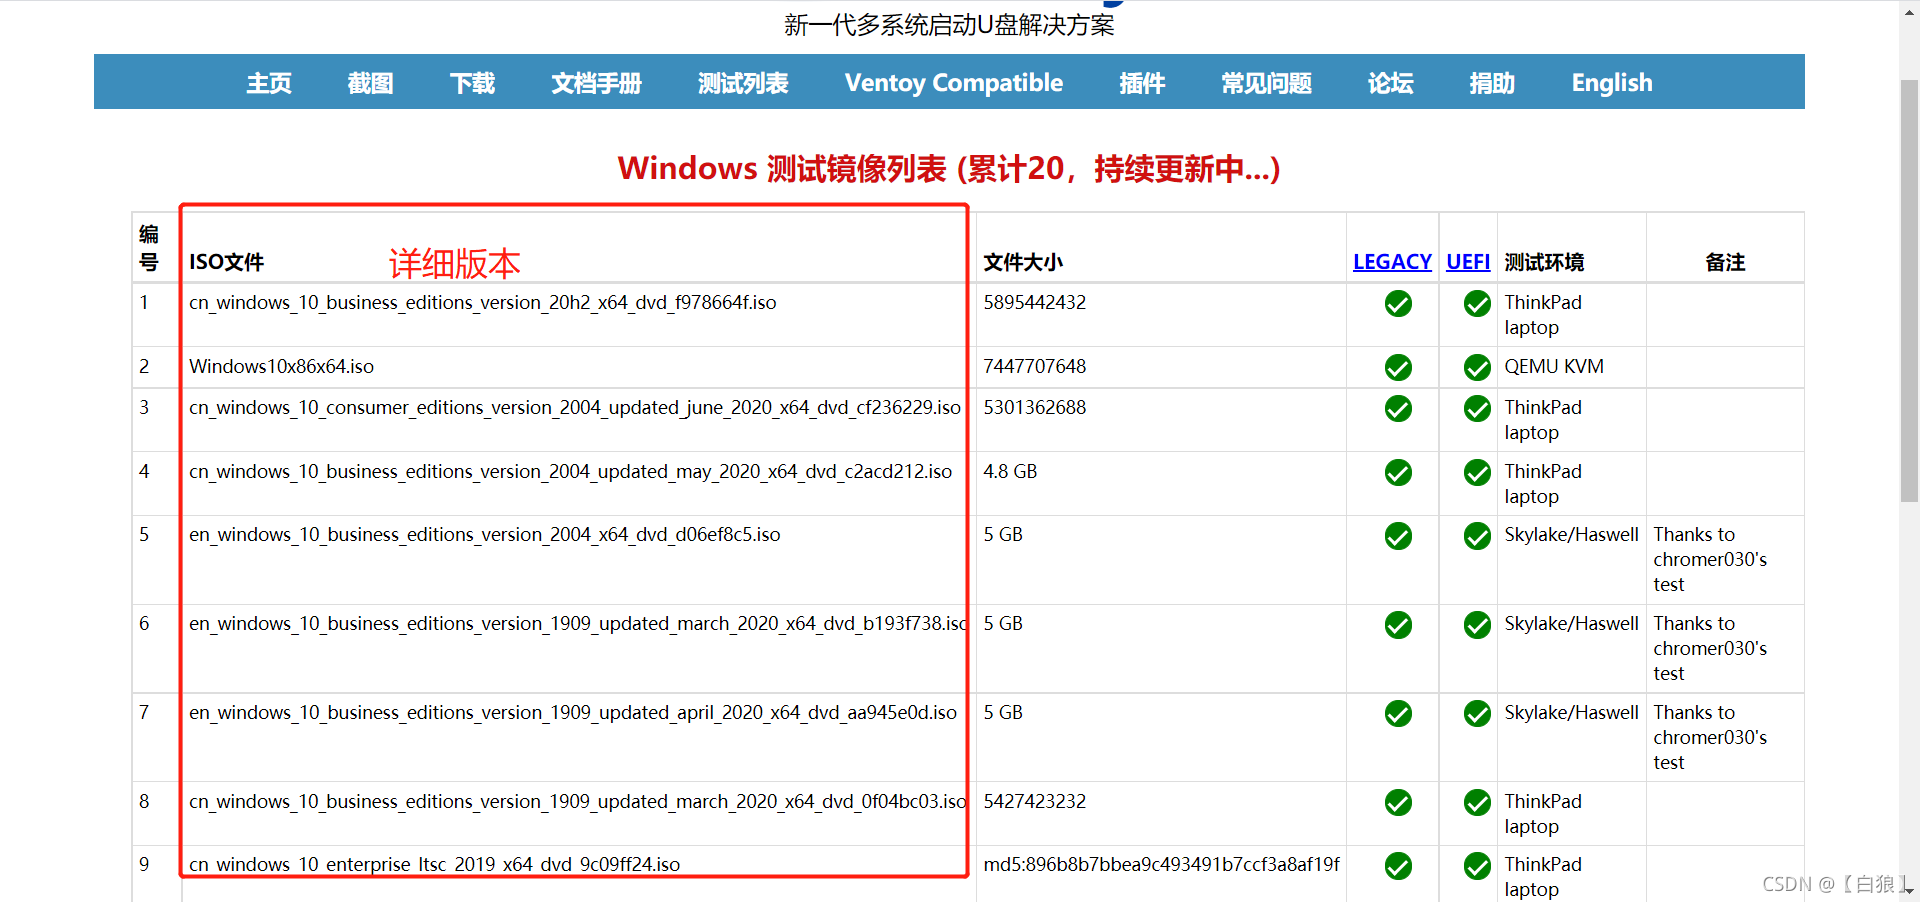
Task: Open Ventoy Compatible page
Action: tap(954, 83)
